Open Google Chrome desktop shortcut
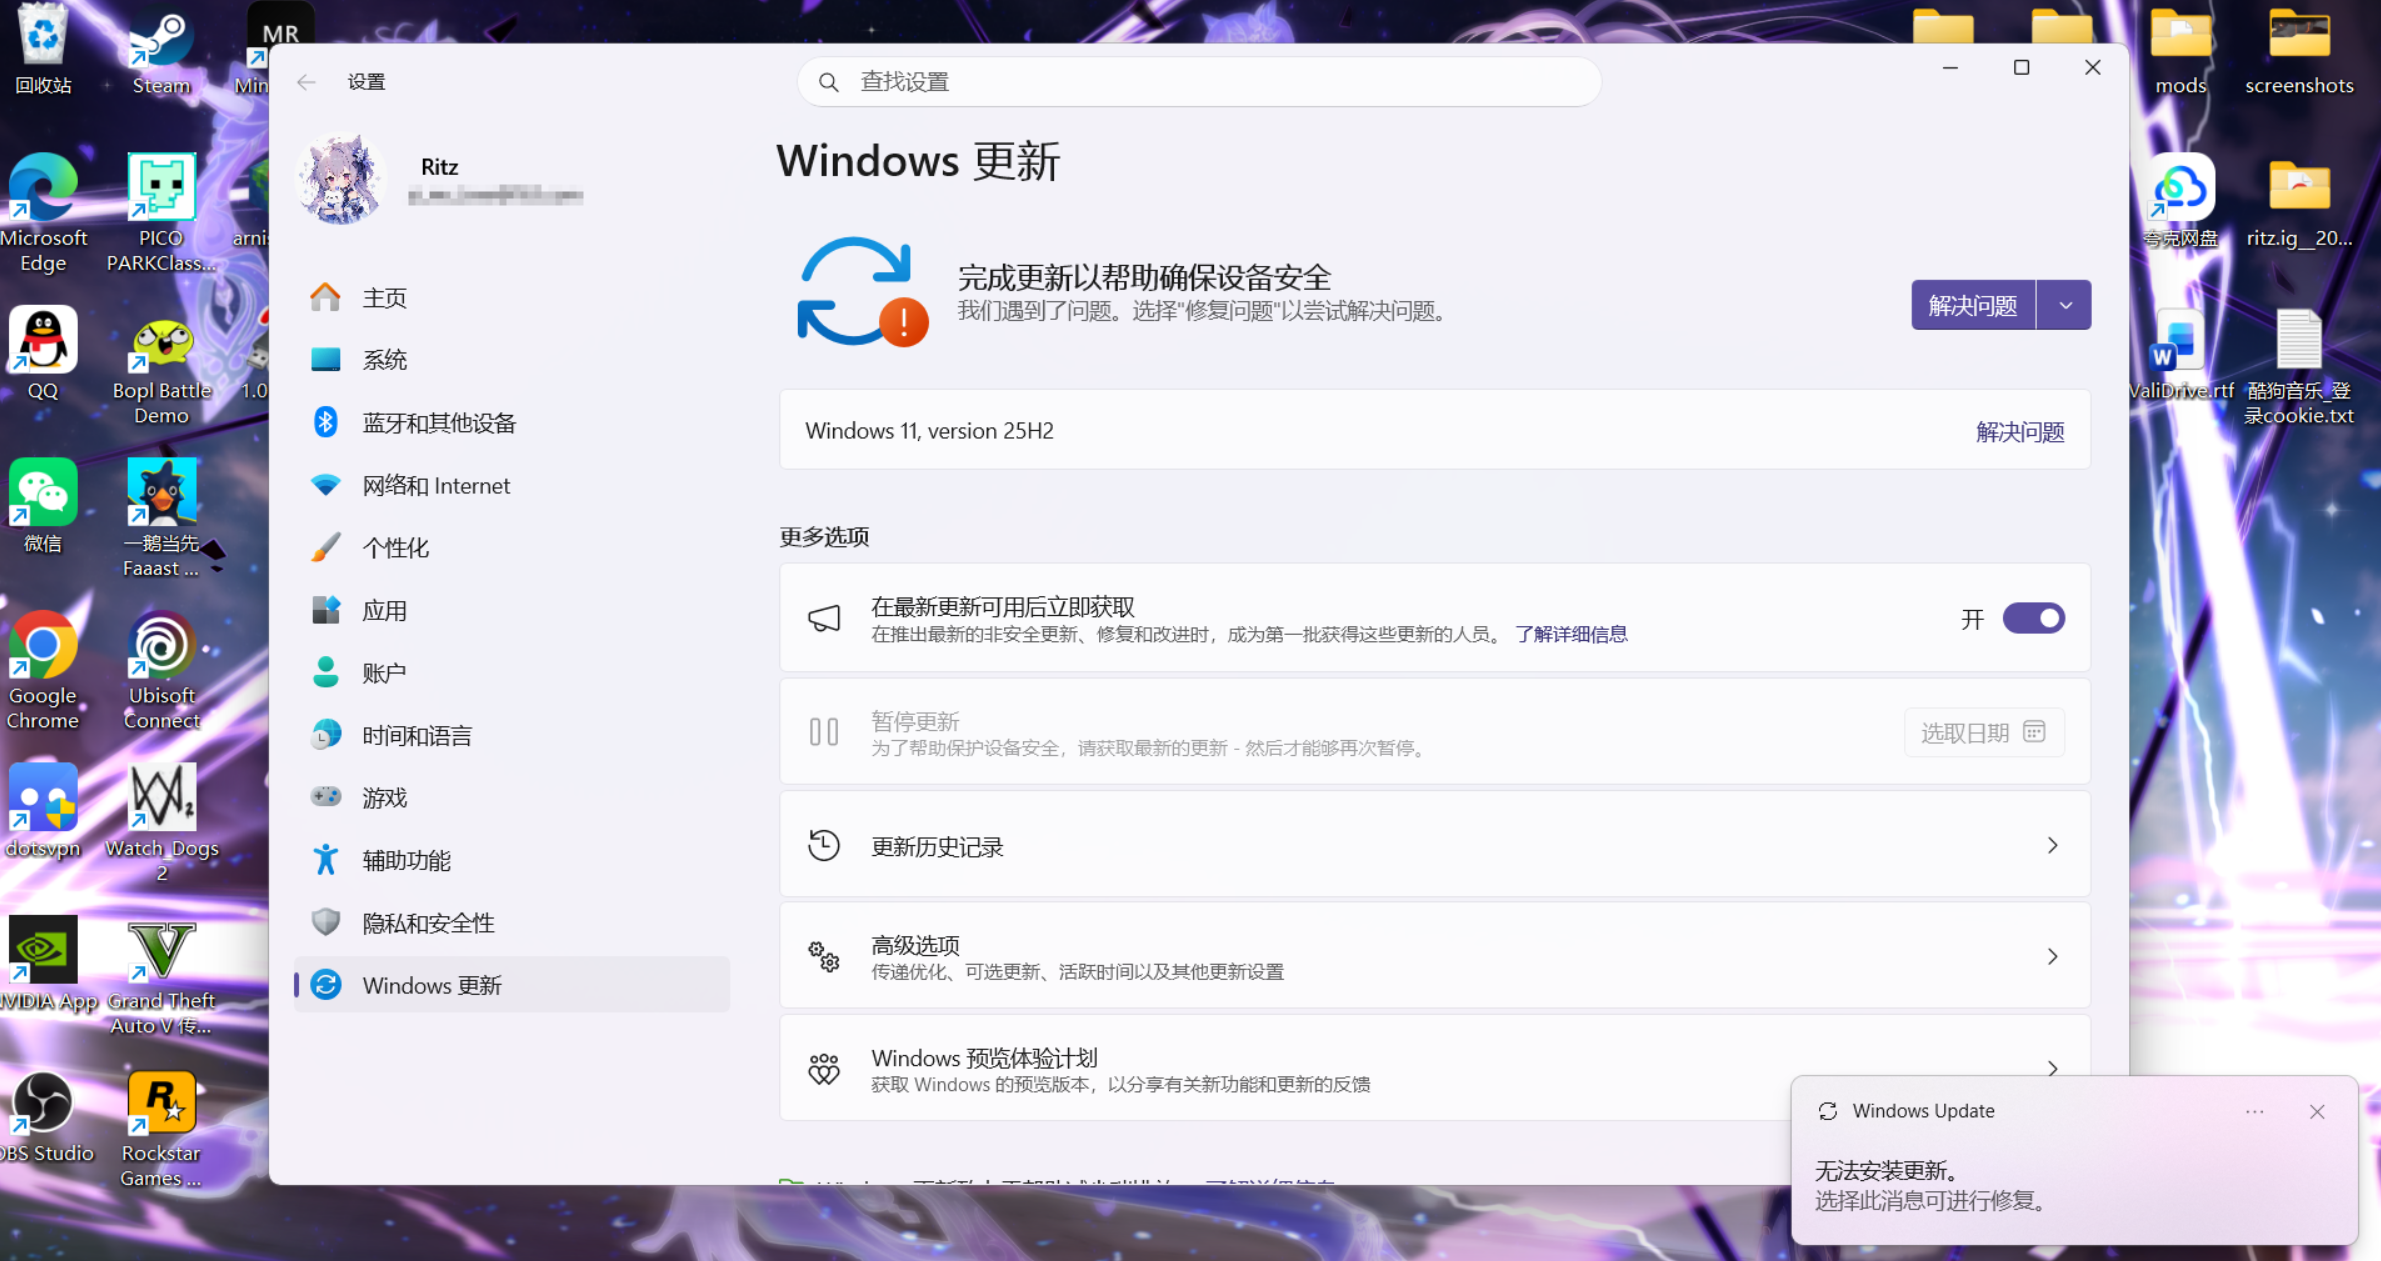2381x1261 pixels. coord(43,671)
